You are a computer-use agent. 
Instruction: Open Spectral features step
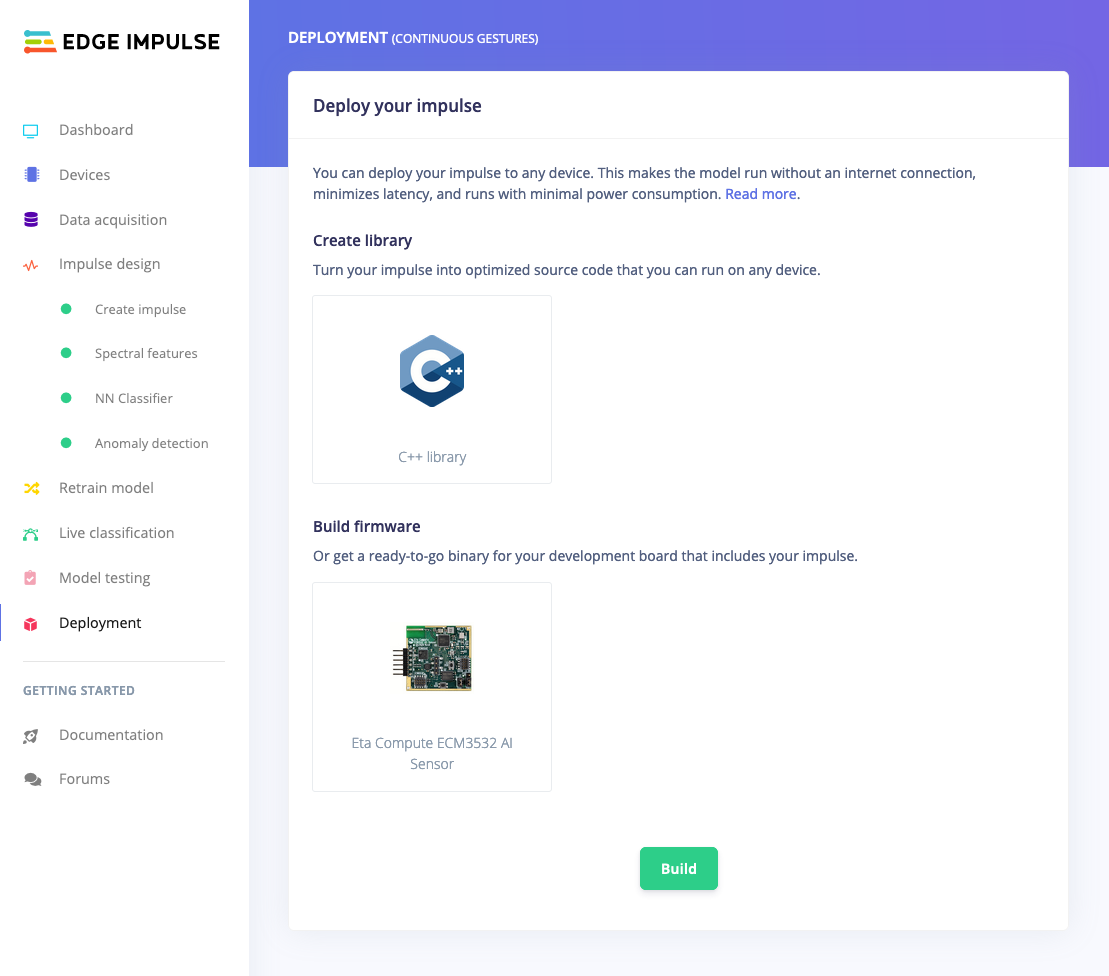[146, 354]
